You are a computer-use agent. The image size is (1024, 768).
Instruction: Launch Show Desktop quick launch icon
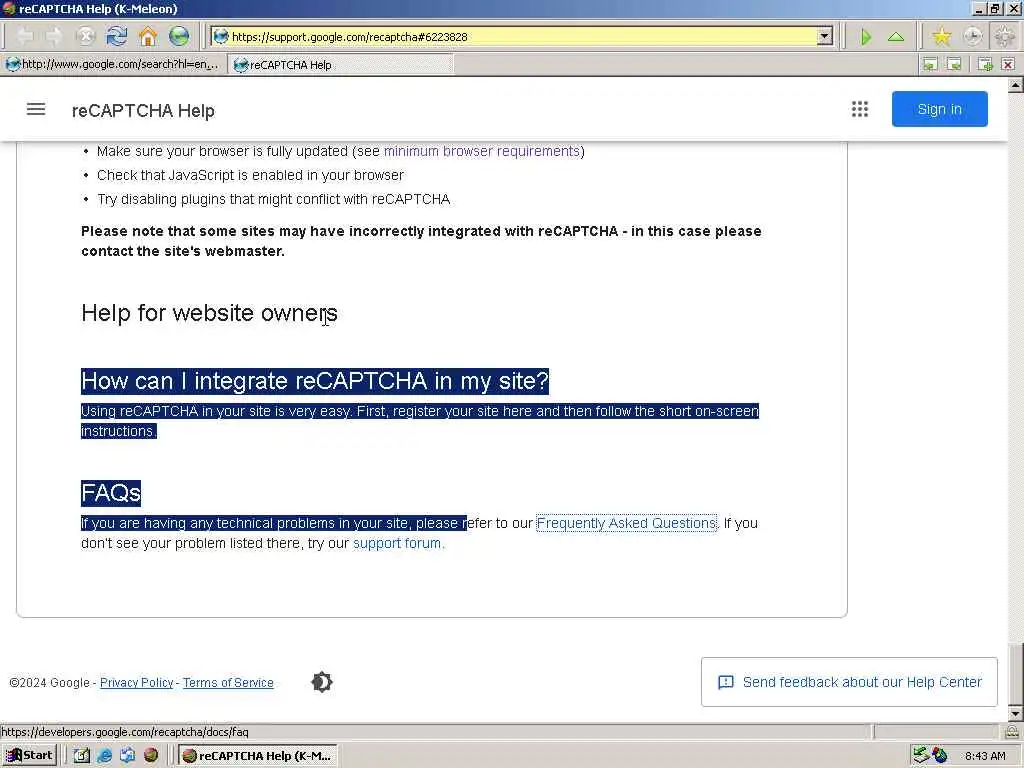[x=81, y=755]
